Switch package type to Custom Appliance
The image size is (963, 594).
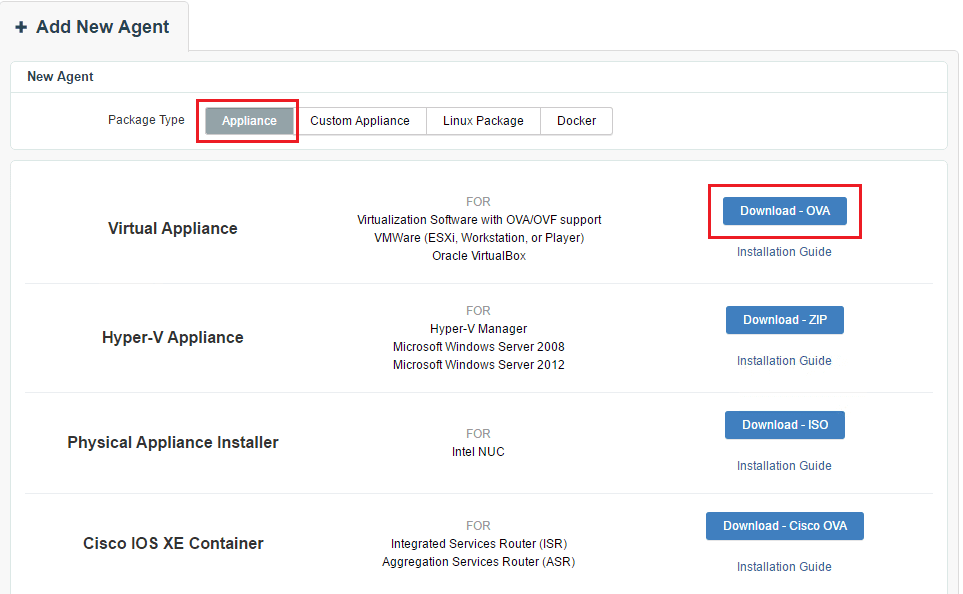click(x=360, y=121)
